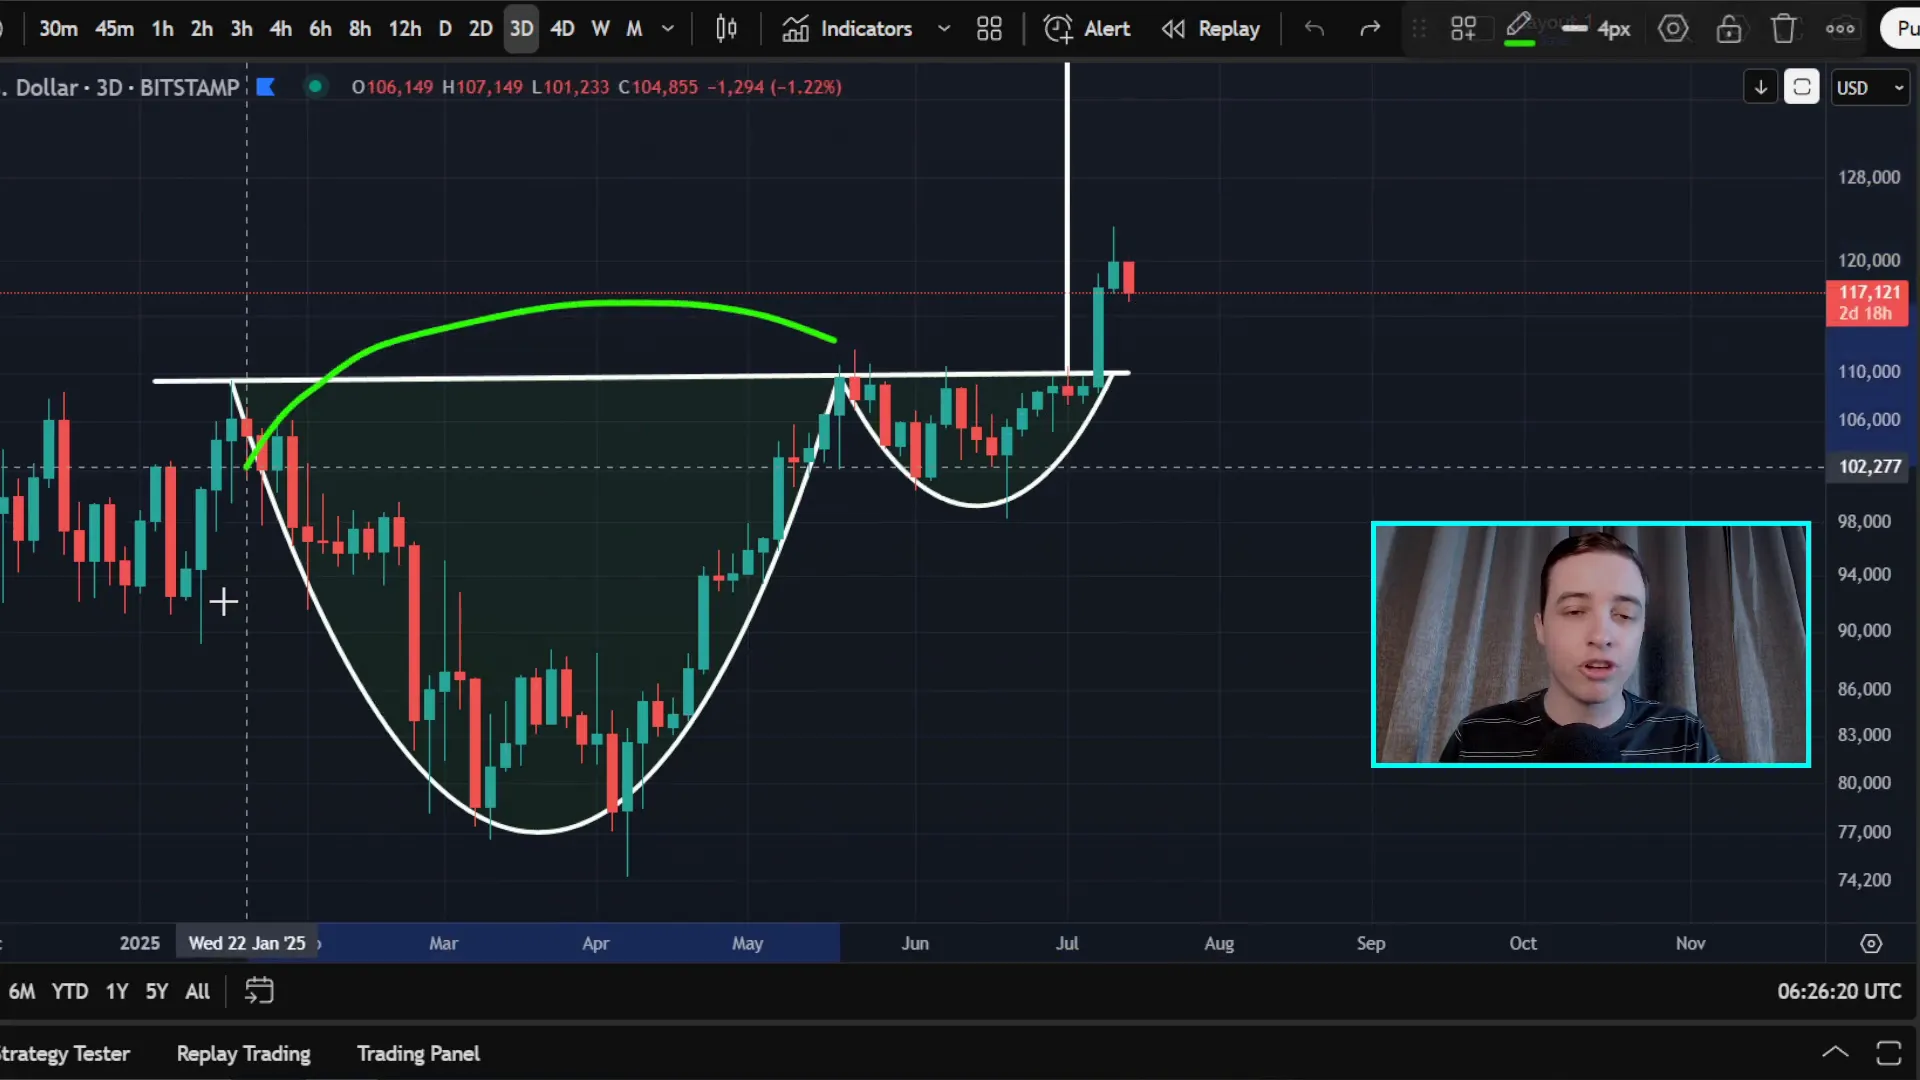
Task: Set date range to 6M
Action: click(22, 991)
